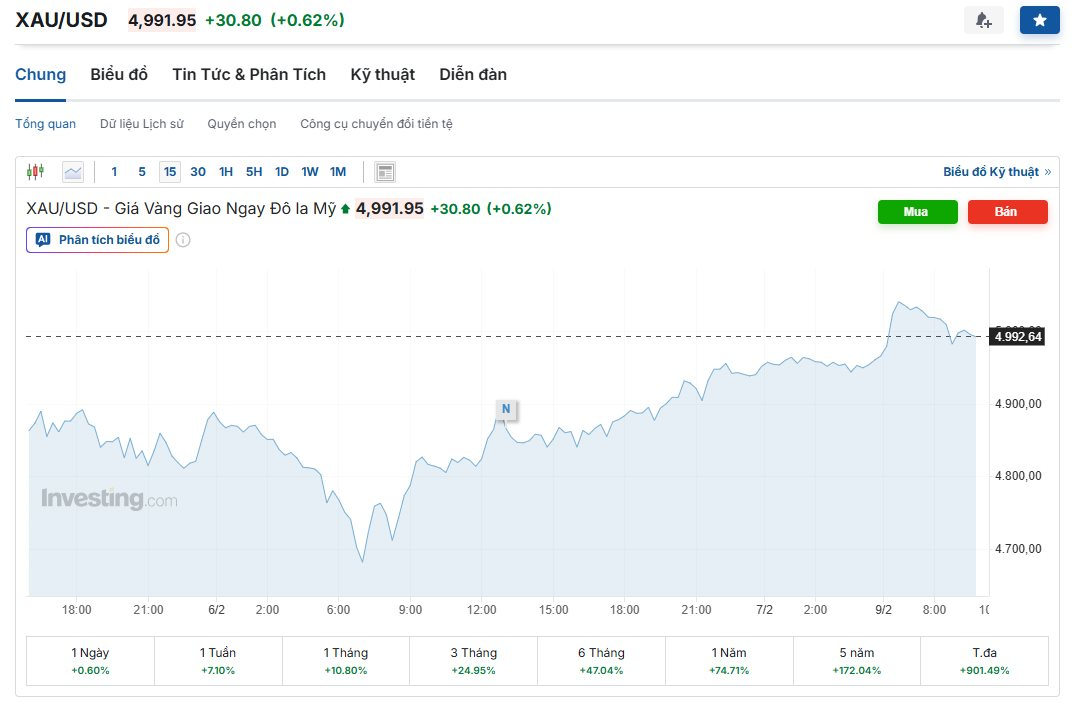This screenshot has height=724, width=1082.
Task: Select the 1 Năm time range
Action: point(728,661)
